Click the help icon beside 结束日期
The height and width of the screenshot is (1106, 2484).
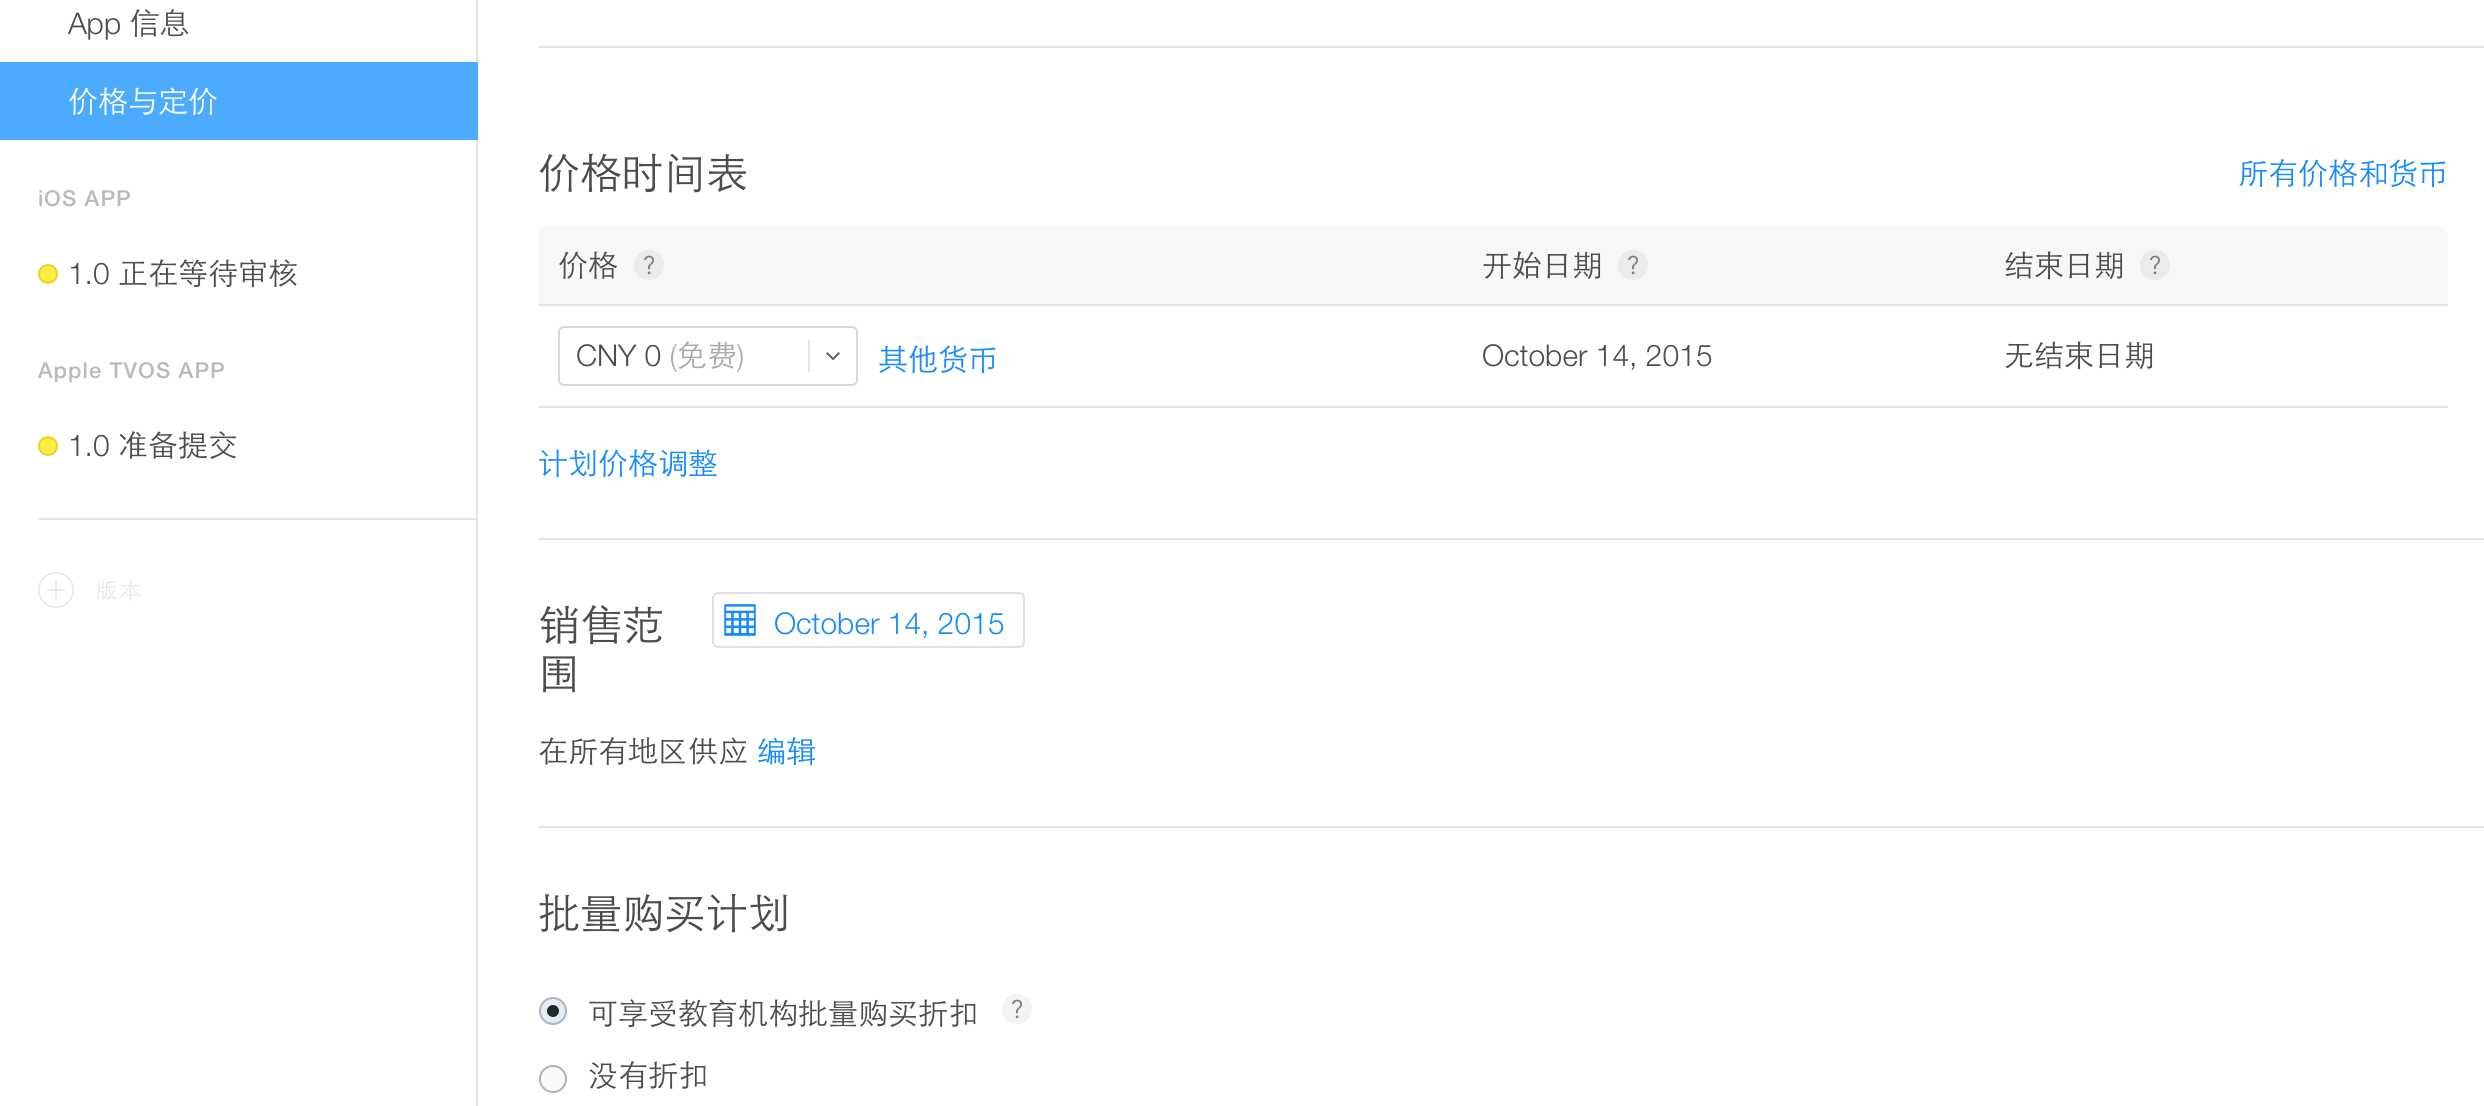tap(2155, 265)
